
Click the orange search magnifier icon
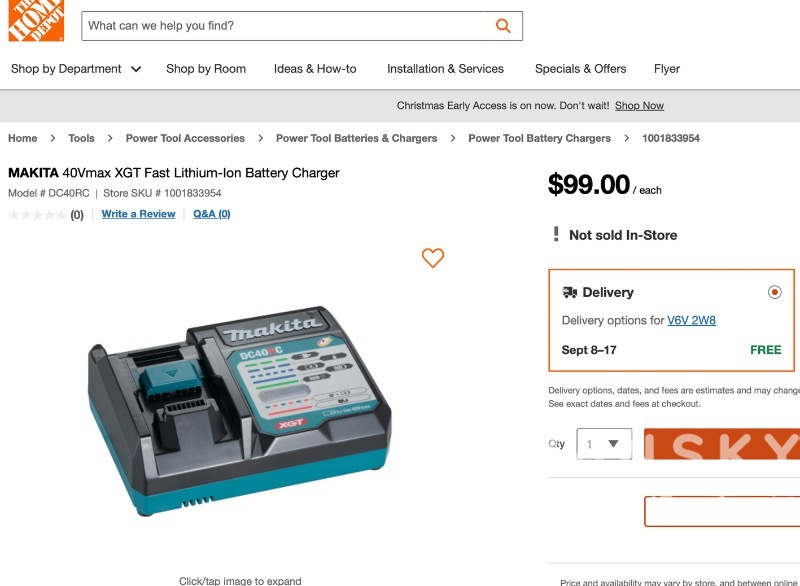tap(503, 26)
